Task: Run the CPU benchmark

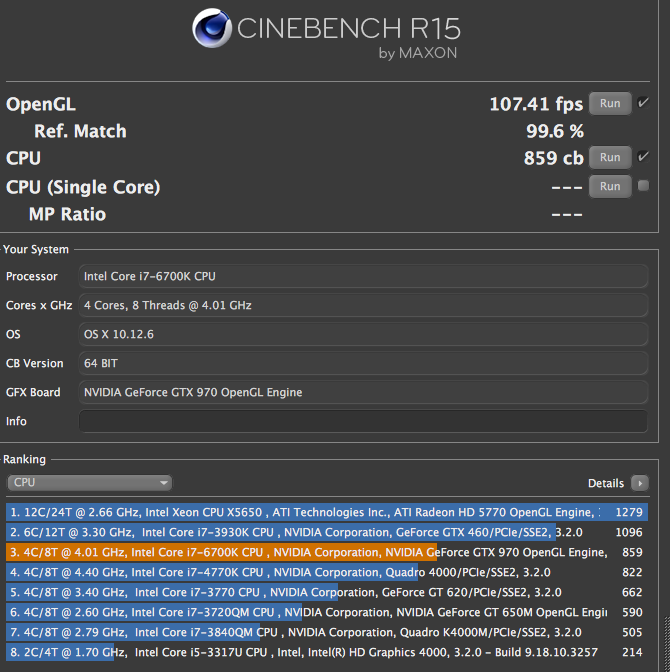Action: tap(610, 157)
